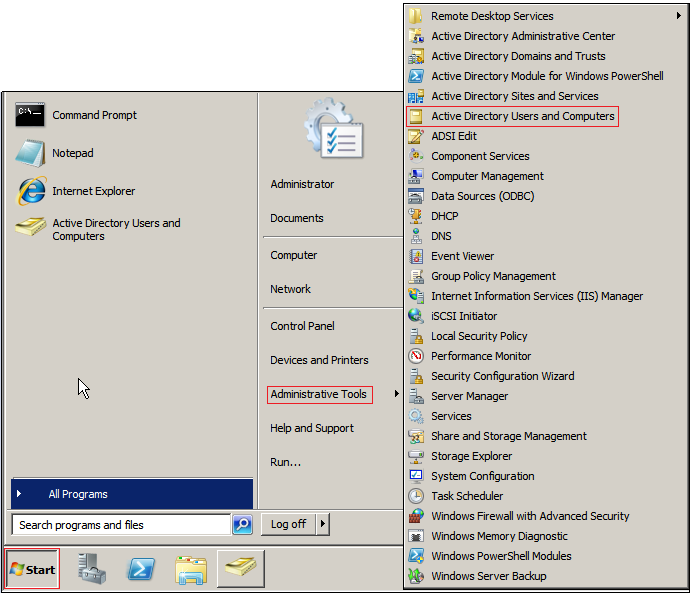Click the Component Services icon

416,156
